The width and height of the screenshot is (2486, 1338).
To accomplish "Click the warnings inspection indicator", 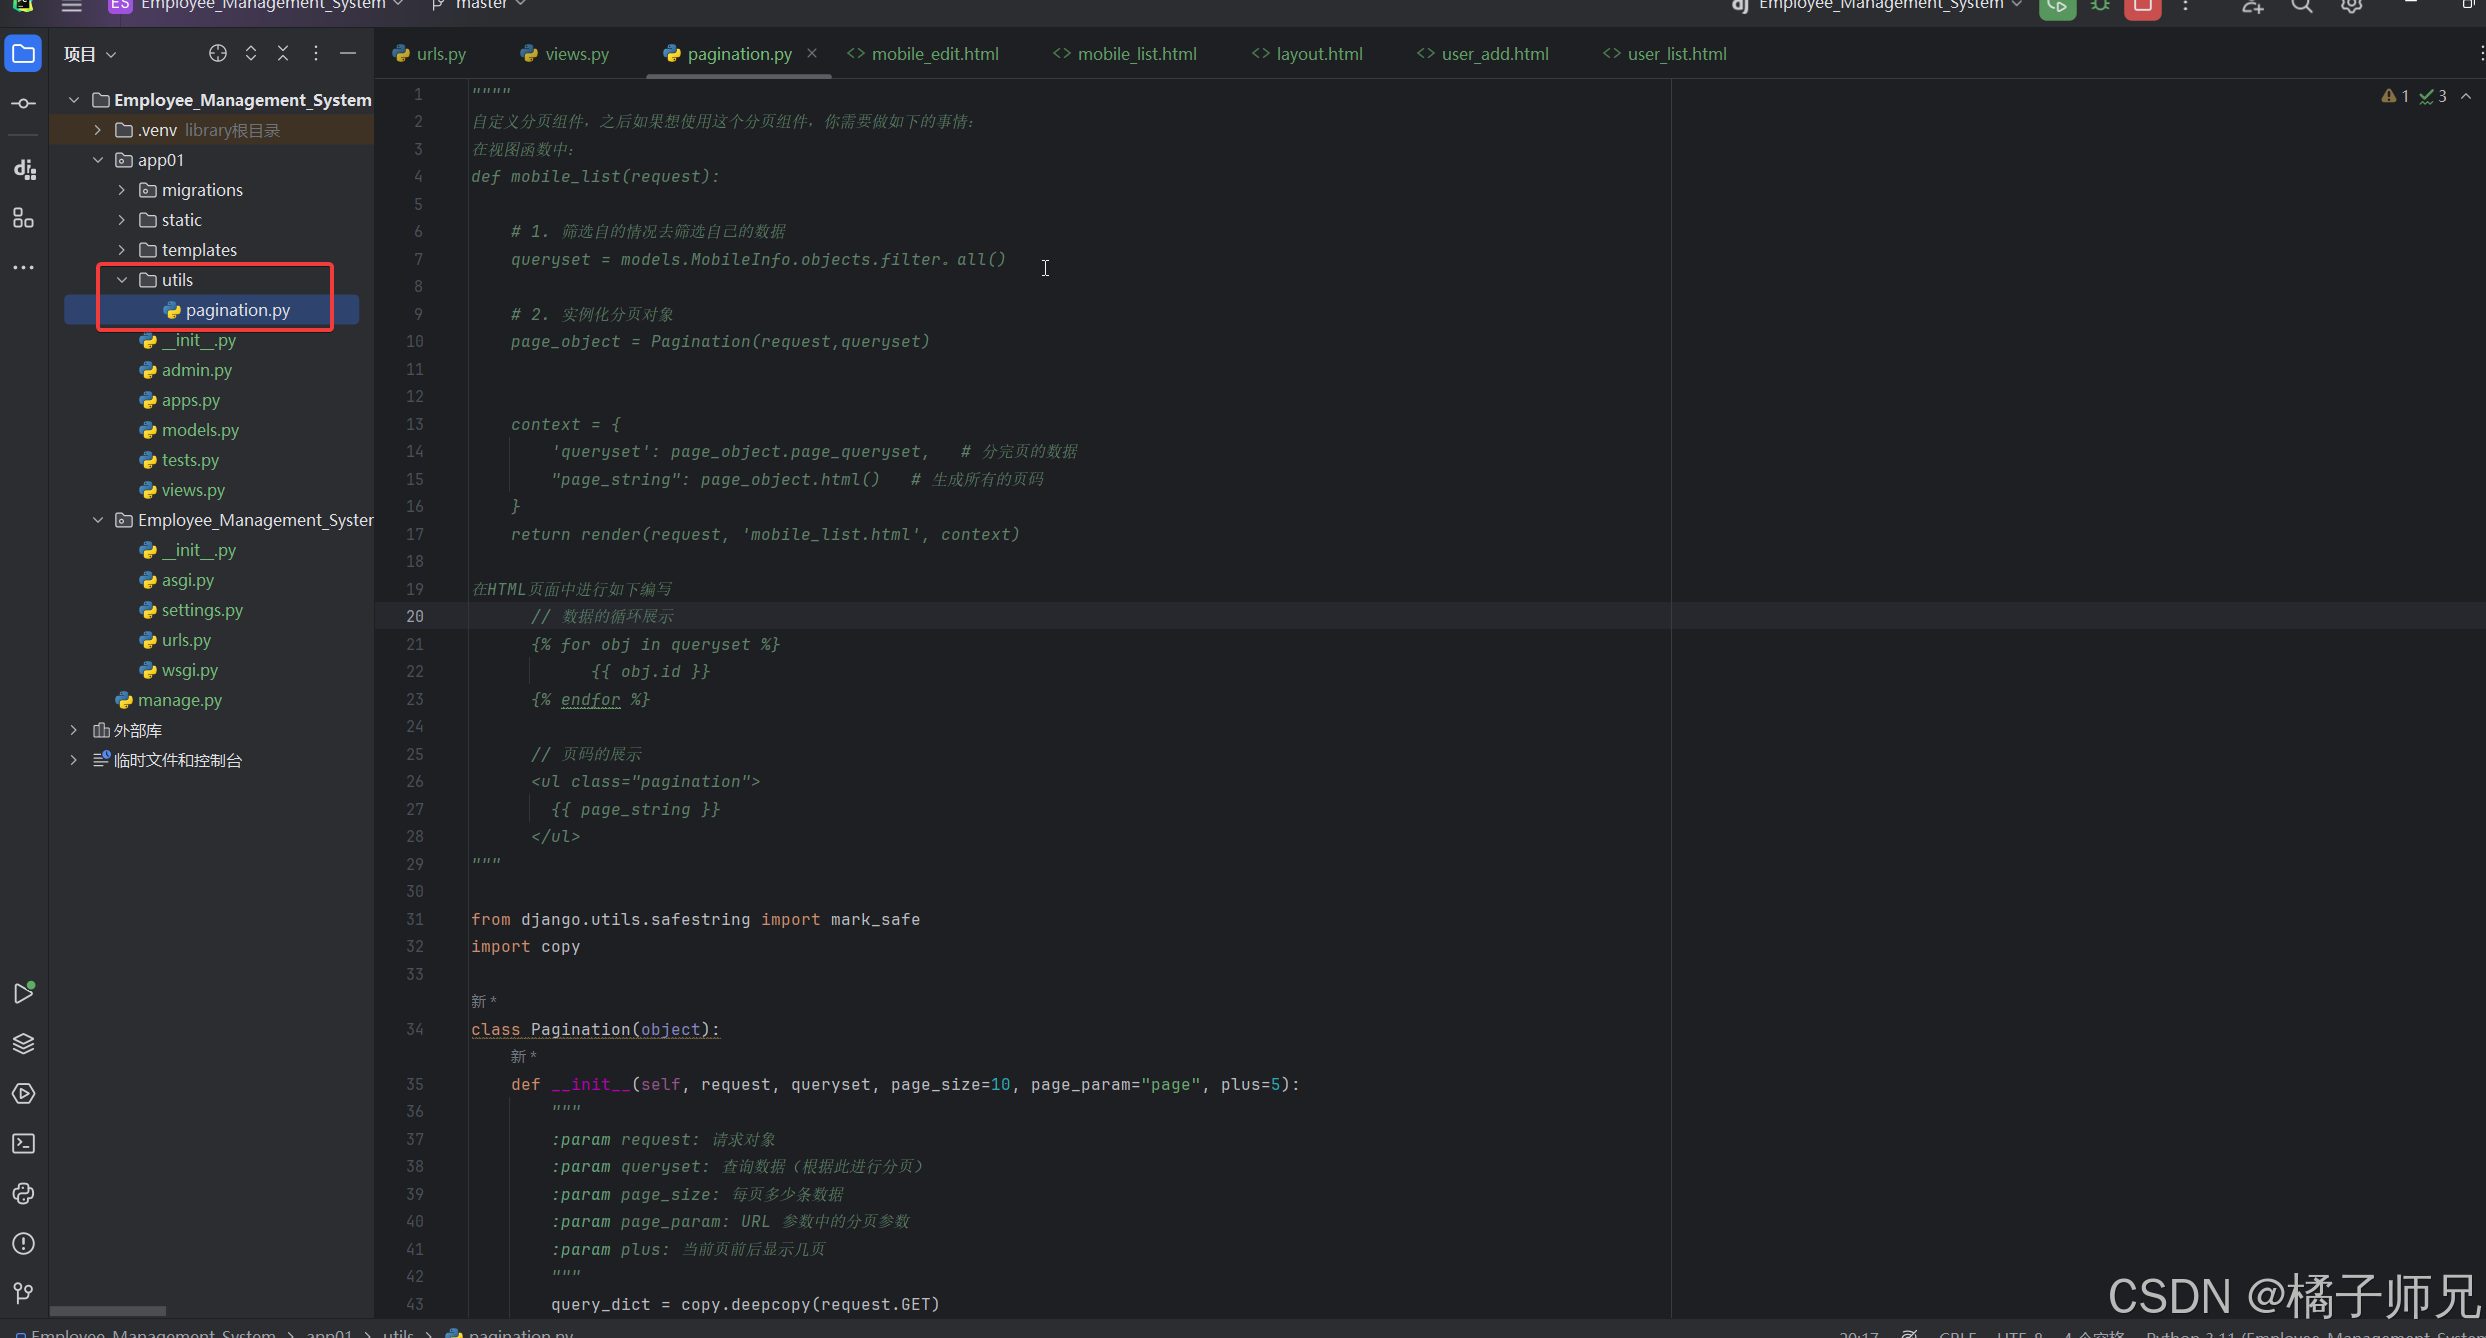I will coord(2396,96).
